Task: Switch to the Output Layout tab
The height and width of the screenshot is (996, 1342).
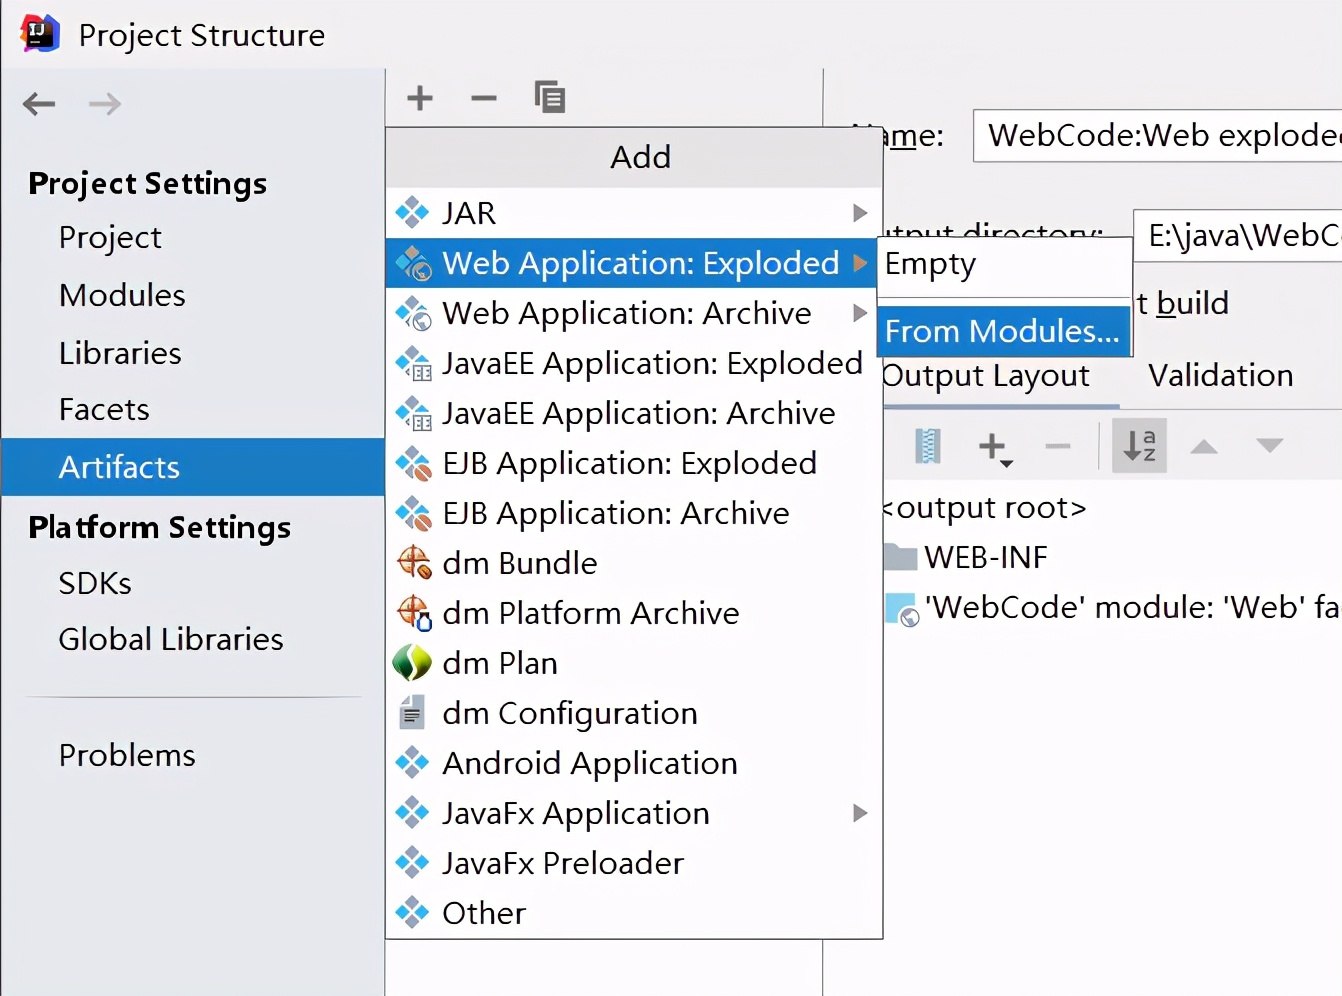Action: click(x=986, y=376)
